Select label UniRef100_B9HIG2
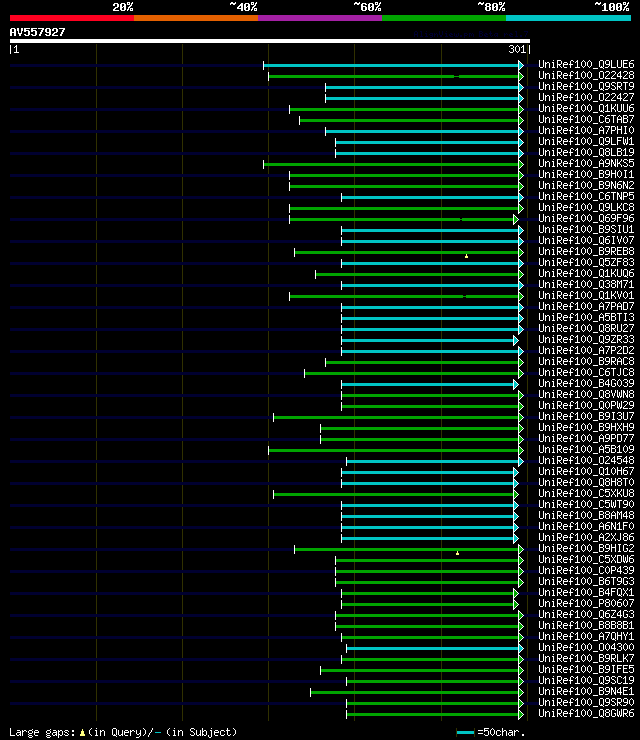The height and width of the screenshot is (740, 640). [x=586, y=548]
